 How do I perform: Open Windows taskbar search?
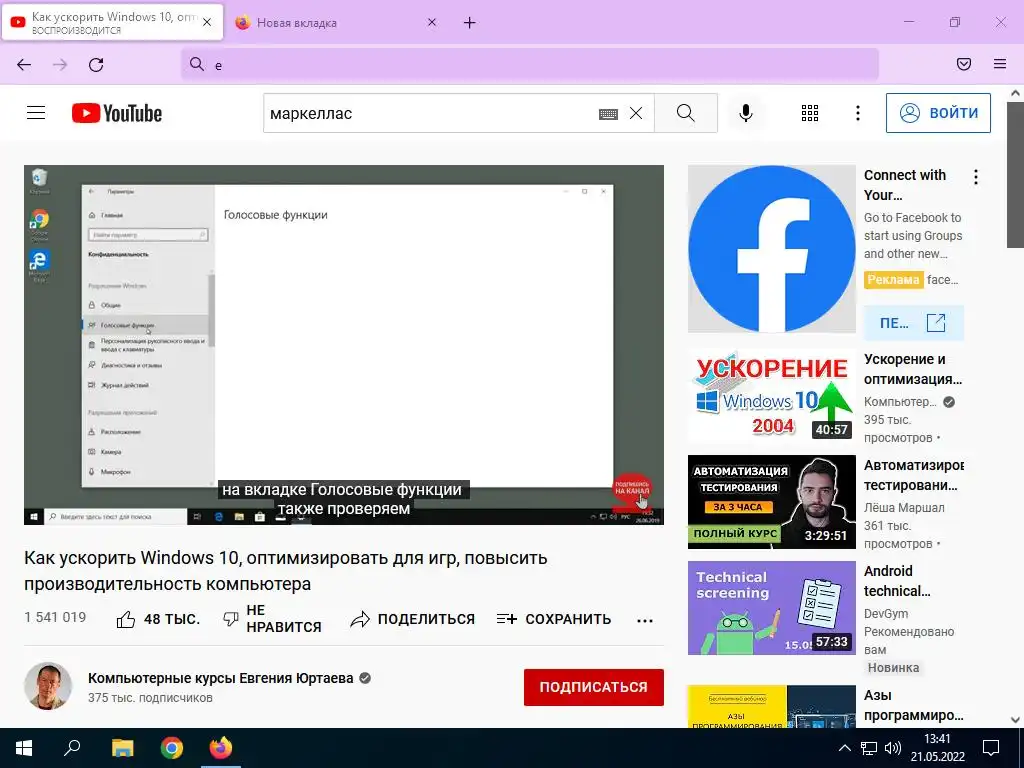tap(72, 748)
